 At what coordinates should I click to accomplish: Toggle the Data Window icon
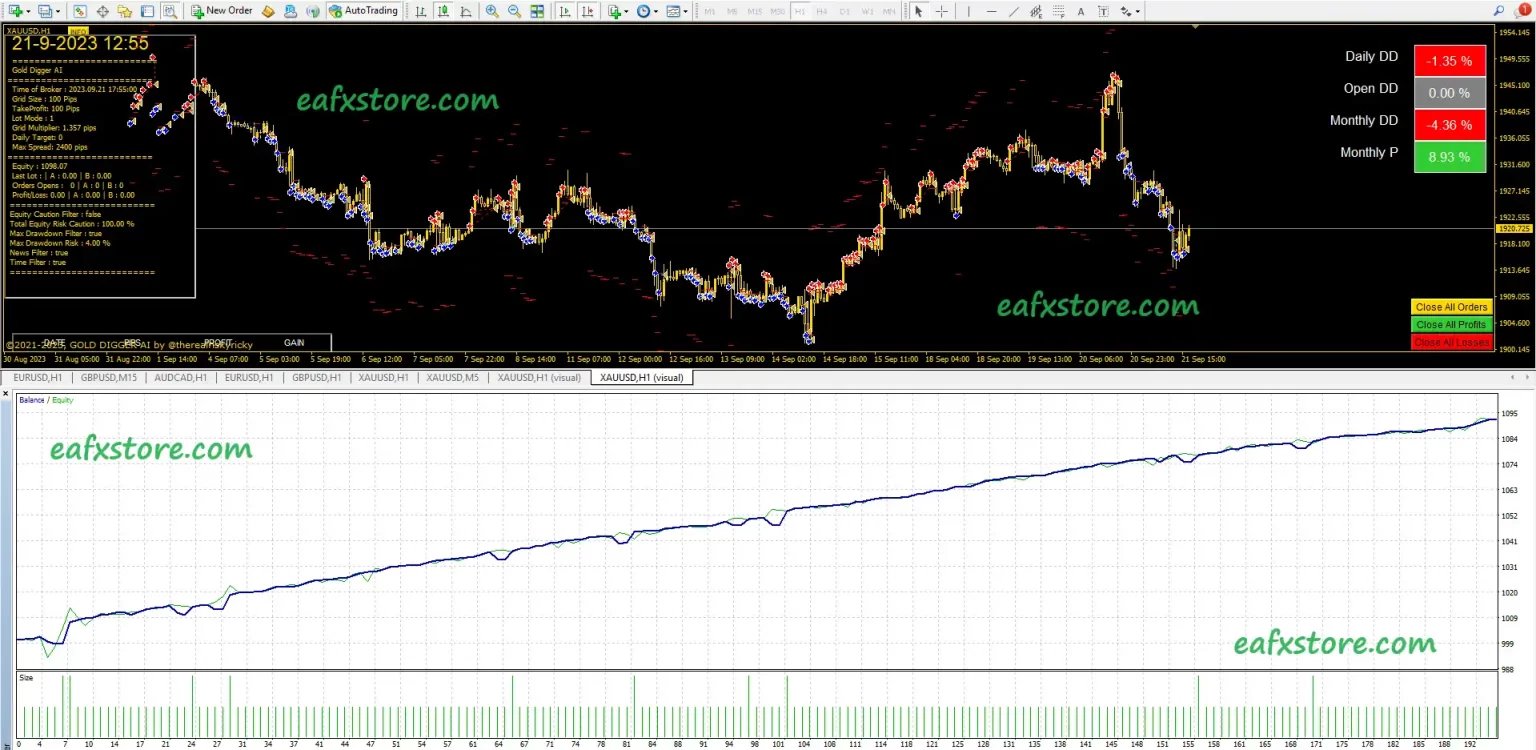tap(102, 11)
